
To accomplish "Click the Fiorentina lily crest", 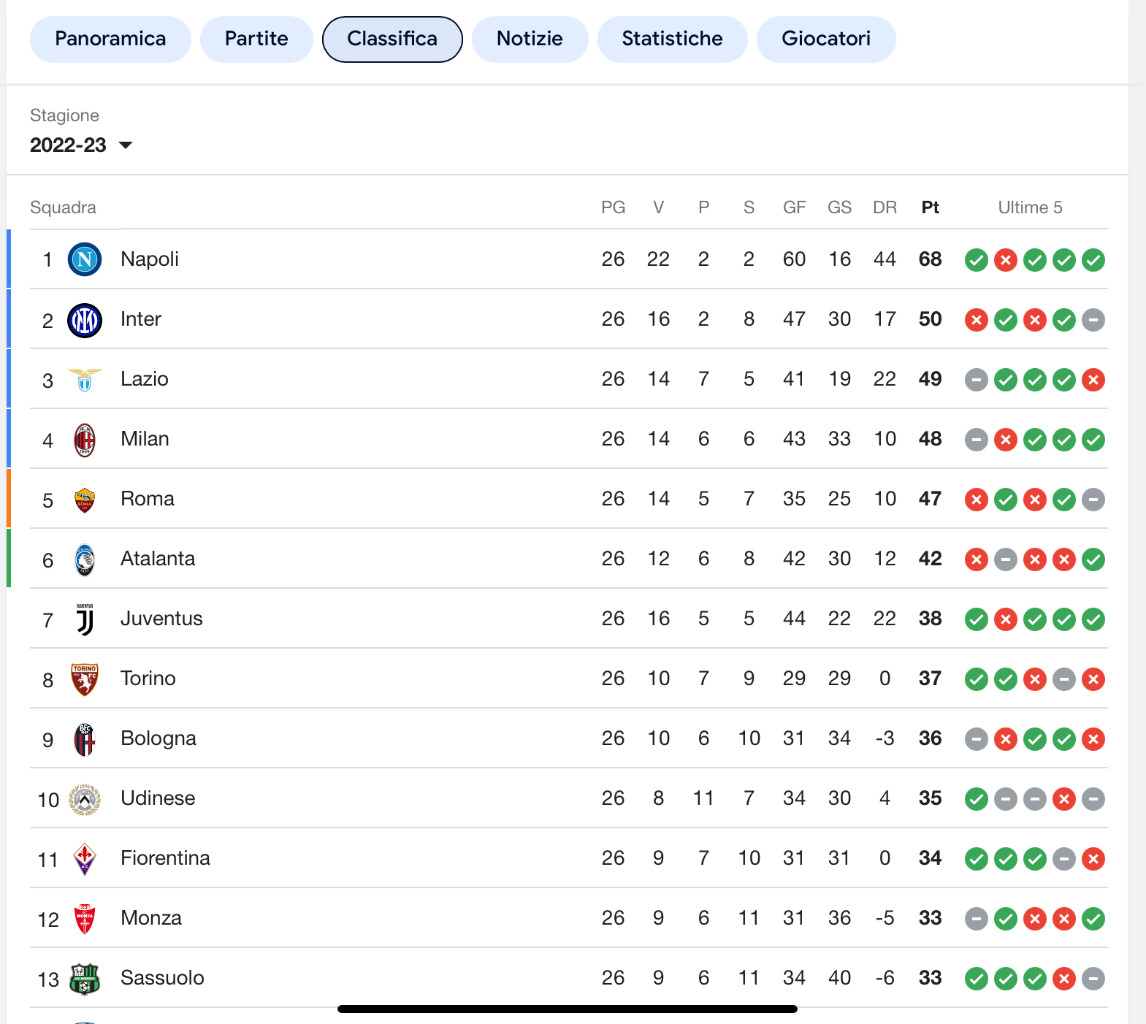I will (85, 860).
